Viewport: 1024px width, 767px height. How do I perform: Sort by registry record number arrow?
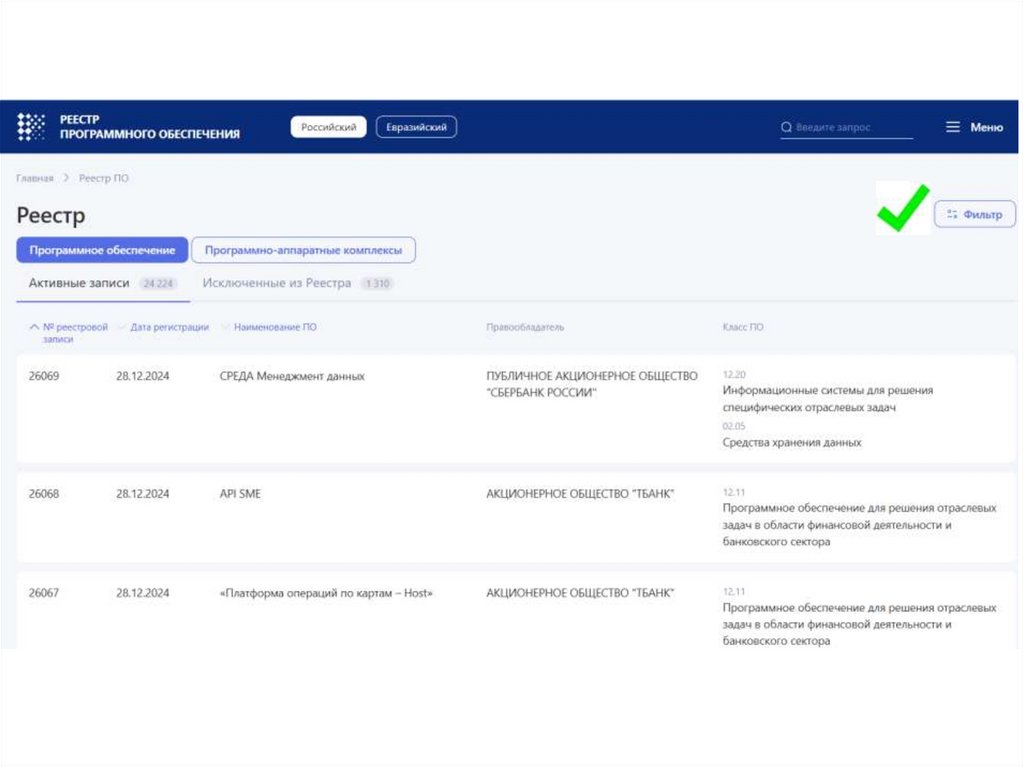click(x=35, y=327)
